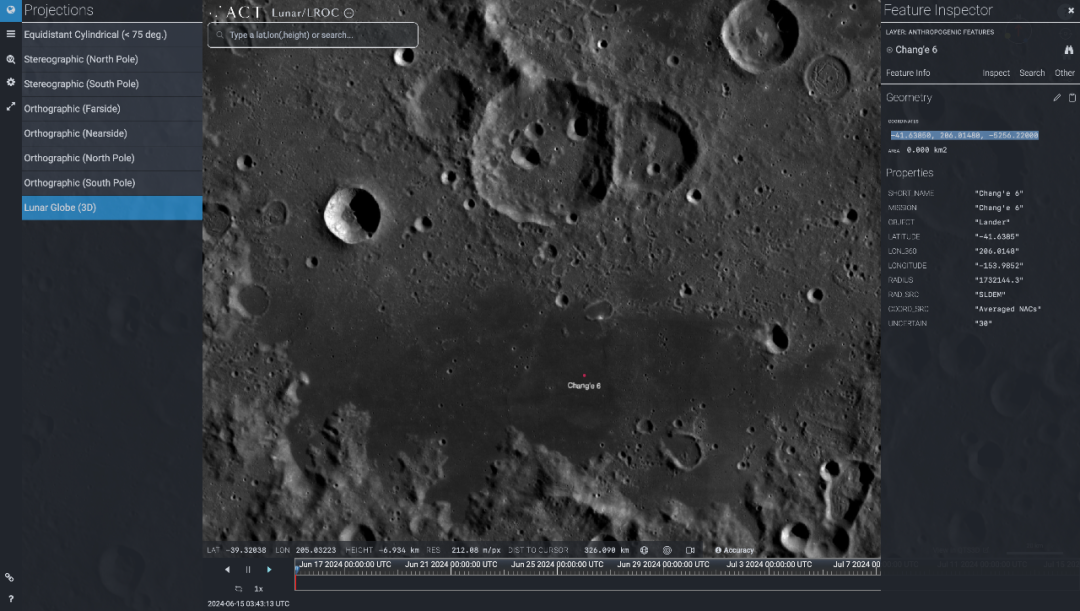Click the highlighted coordinates value
The image size is (1080, 611).
[x=964, y=136]
